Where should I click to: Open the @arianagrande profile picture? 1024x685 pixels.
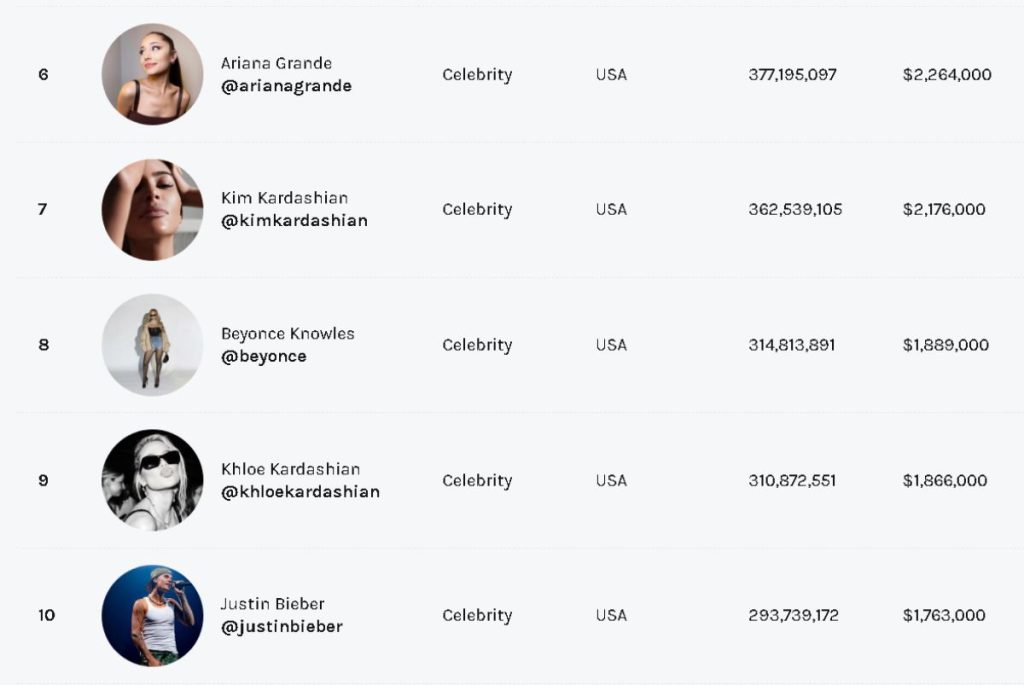(152, 74)
